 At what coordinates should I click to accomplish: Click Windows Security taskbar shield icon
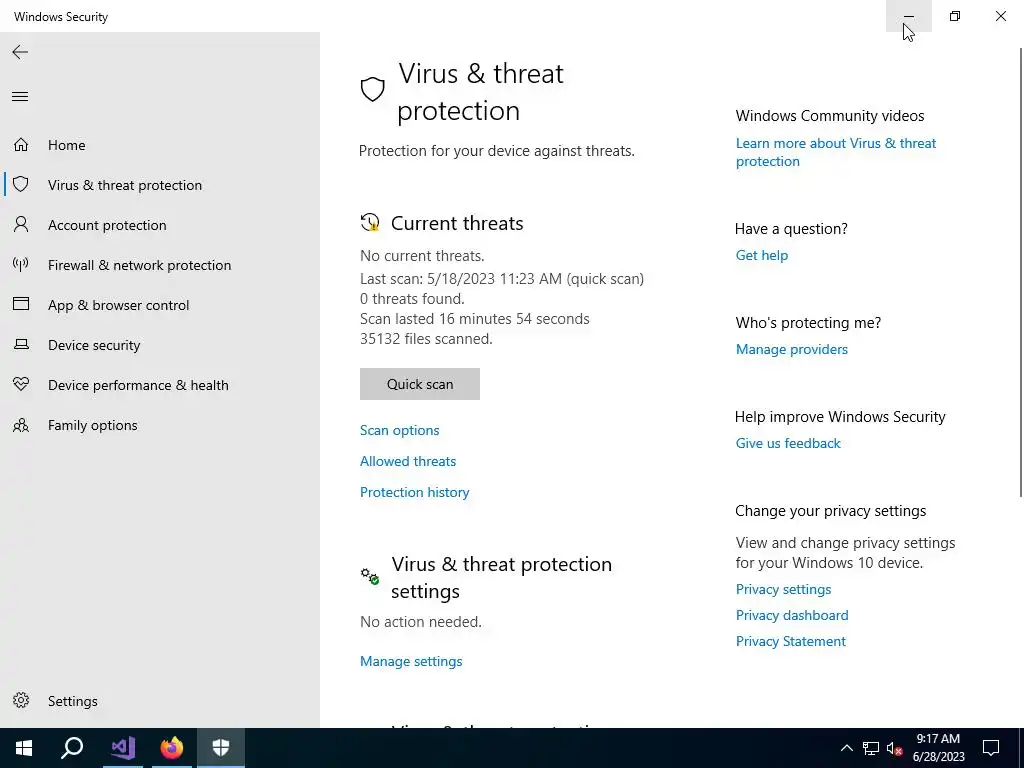(x=221, y=748)
